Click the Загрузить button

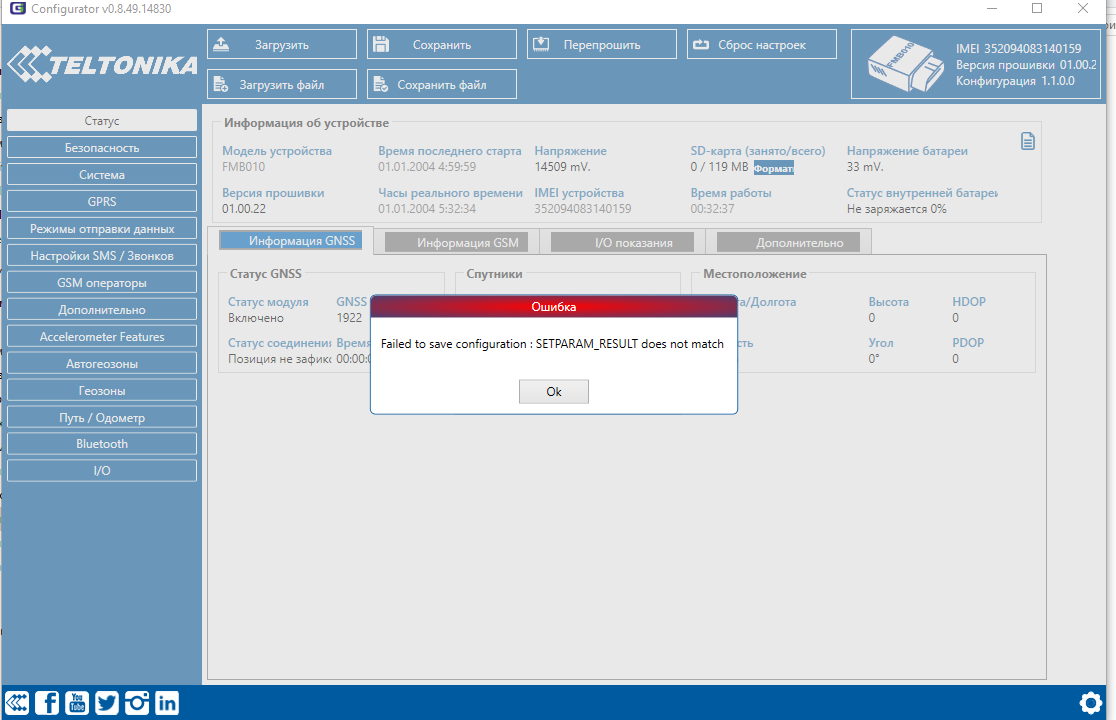pos(282,44)
